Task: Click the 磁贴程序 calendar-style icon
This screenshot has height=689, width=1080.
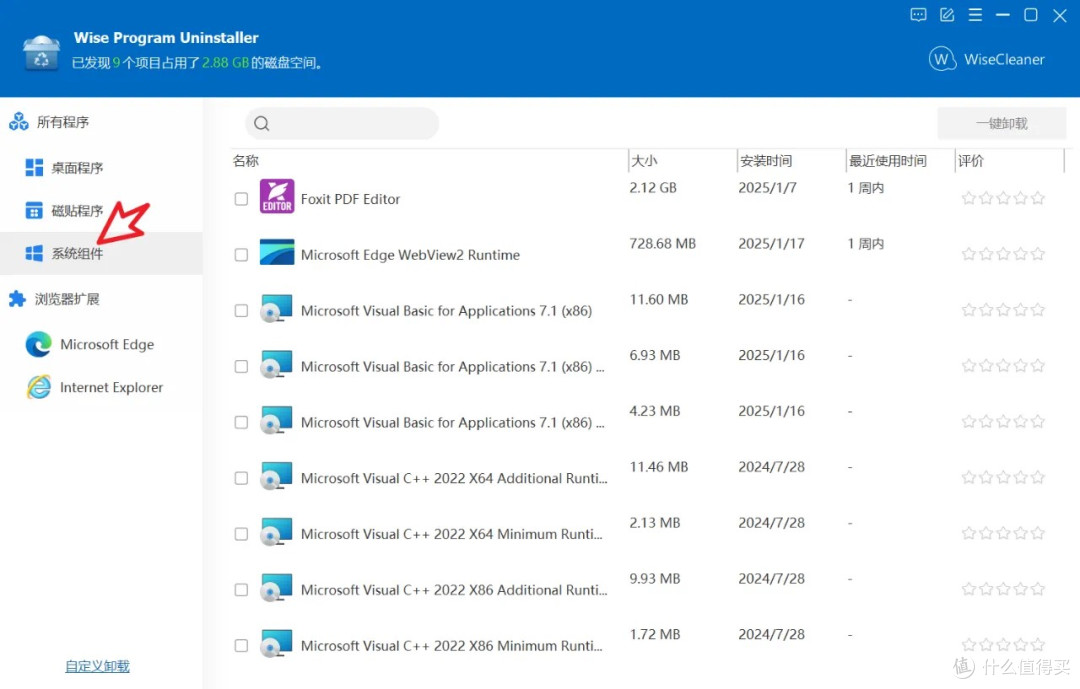Action: pyautogui.click(x=34, y=211)
